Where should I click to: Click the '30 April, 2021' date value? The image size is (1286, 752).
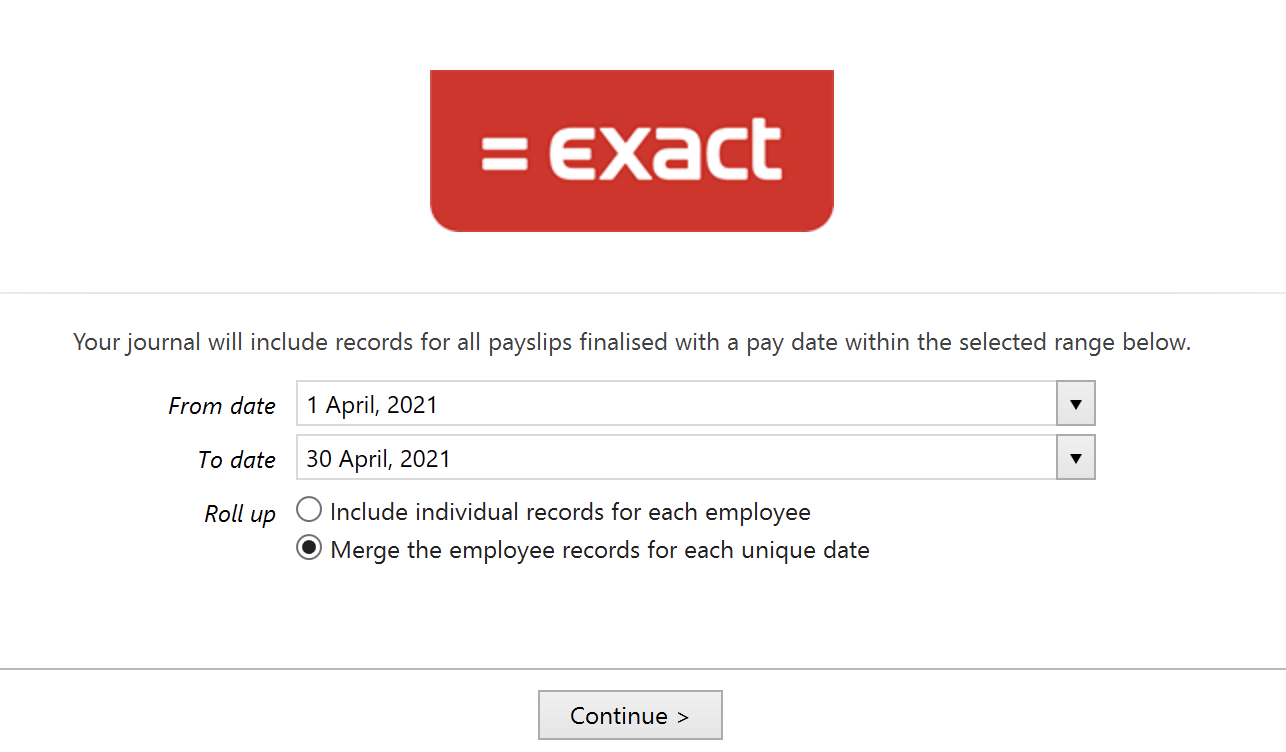click(x=378, y=459)
